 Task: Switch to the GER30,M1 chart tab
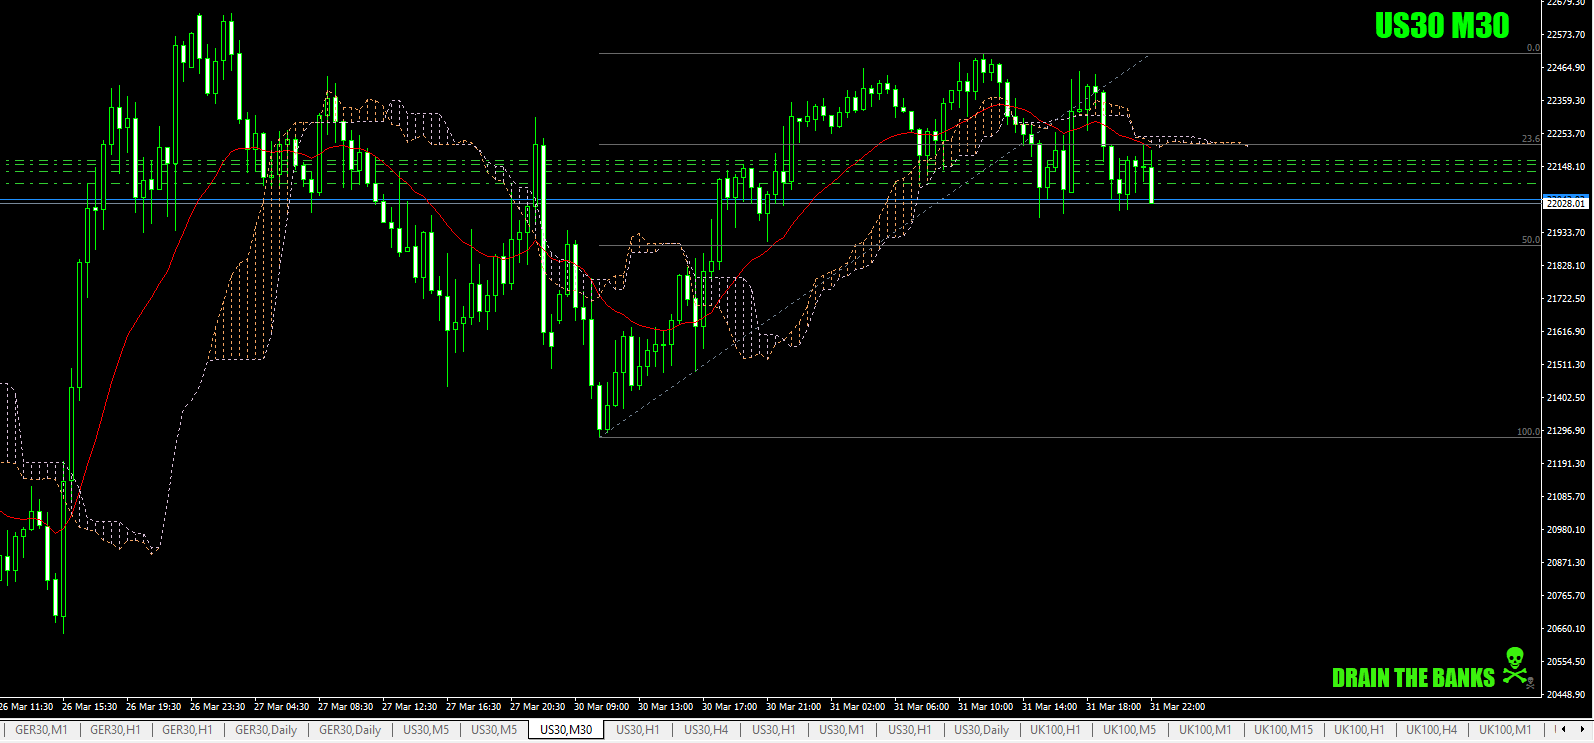[41, 730]
